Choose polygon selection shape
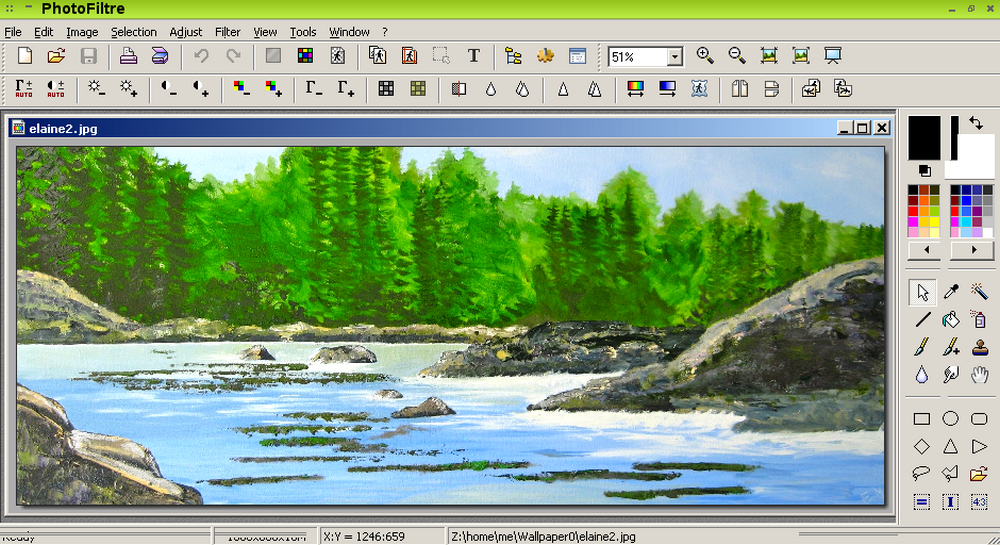The height and width of the screenshot is (545, 1000). click(951, 474)
